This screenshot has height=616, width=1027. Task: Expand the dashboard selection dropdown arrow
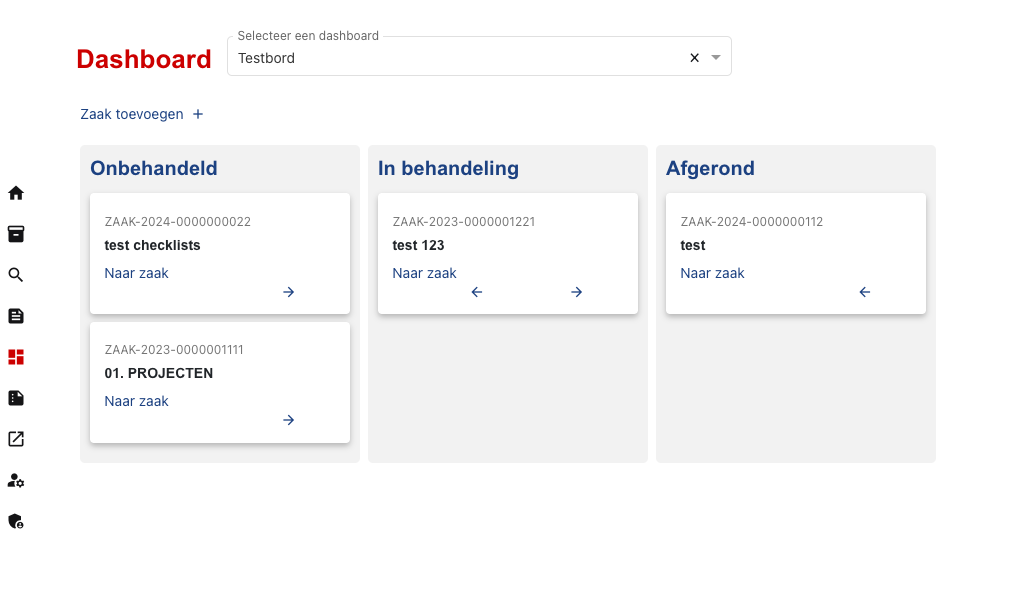pos(716,58)
